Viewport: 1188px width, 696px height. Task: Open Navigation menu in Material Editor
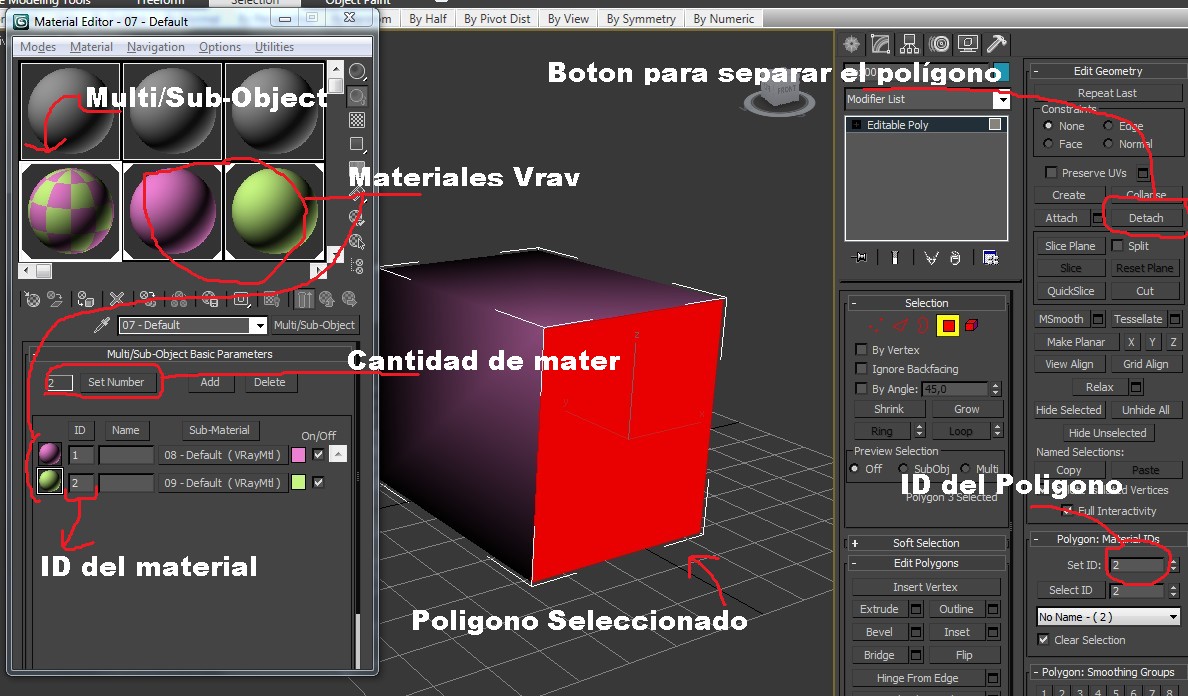click(155, 47)
